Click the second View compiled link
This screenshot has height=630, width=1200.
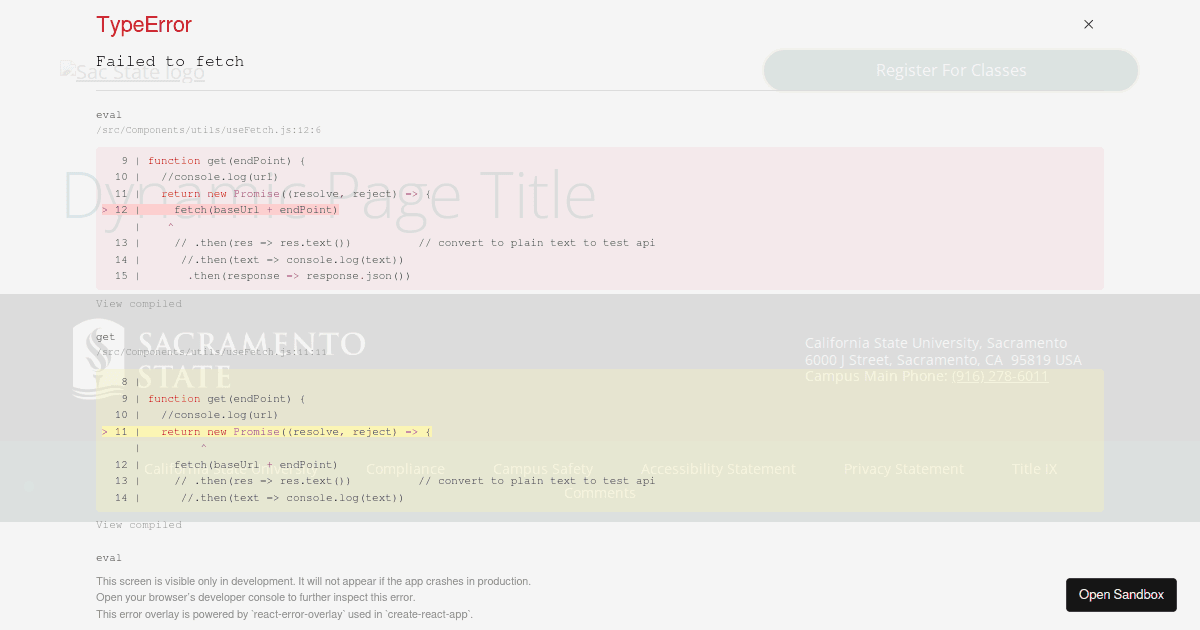[x=138, y=524]
